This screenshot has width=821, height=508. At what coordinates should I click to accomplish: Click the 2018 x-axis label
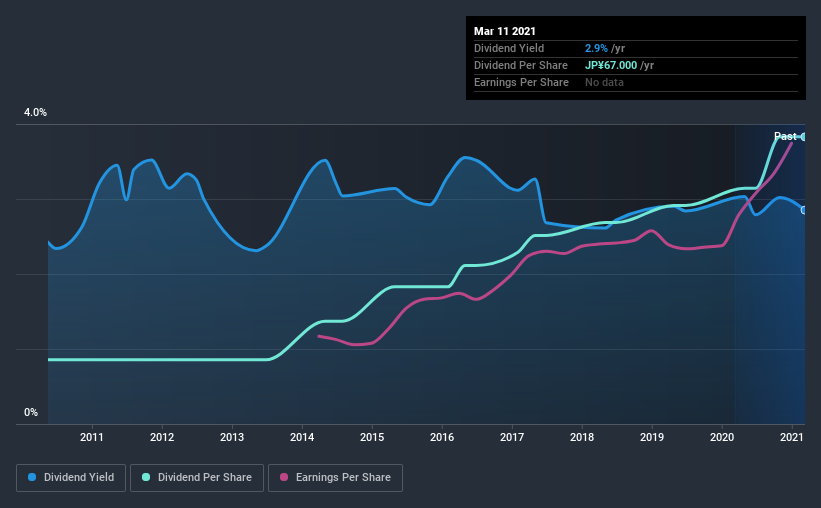(x=582, y=437)
